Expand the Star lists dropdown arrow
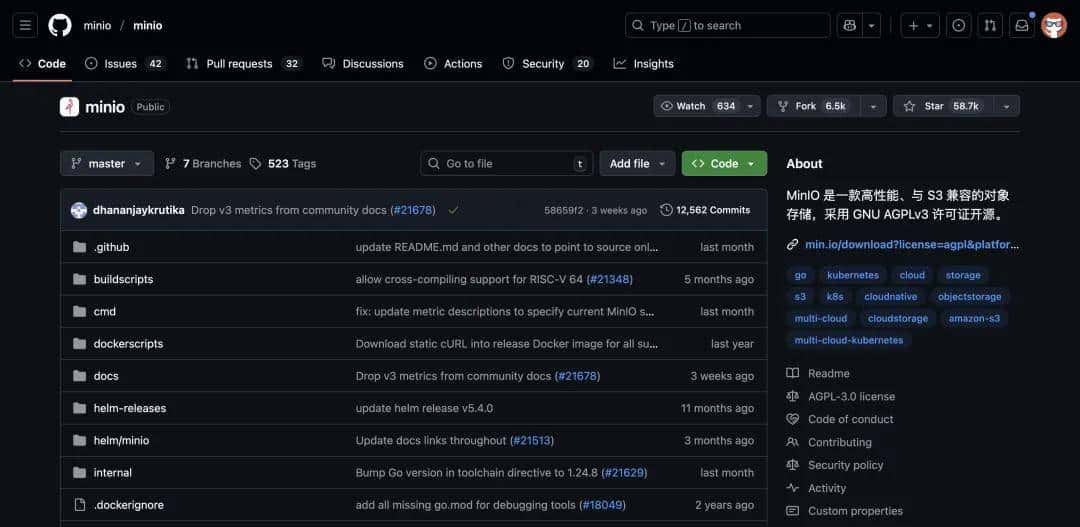 pyautogui.click(x=1006, y=106)
